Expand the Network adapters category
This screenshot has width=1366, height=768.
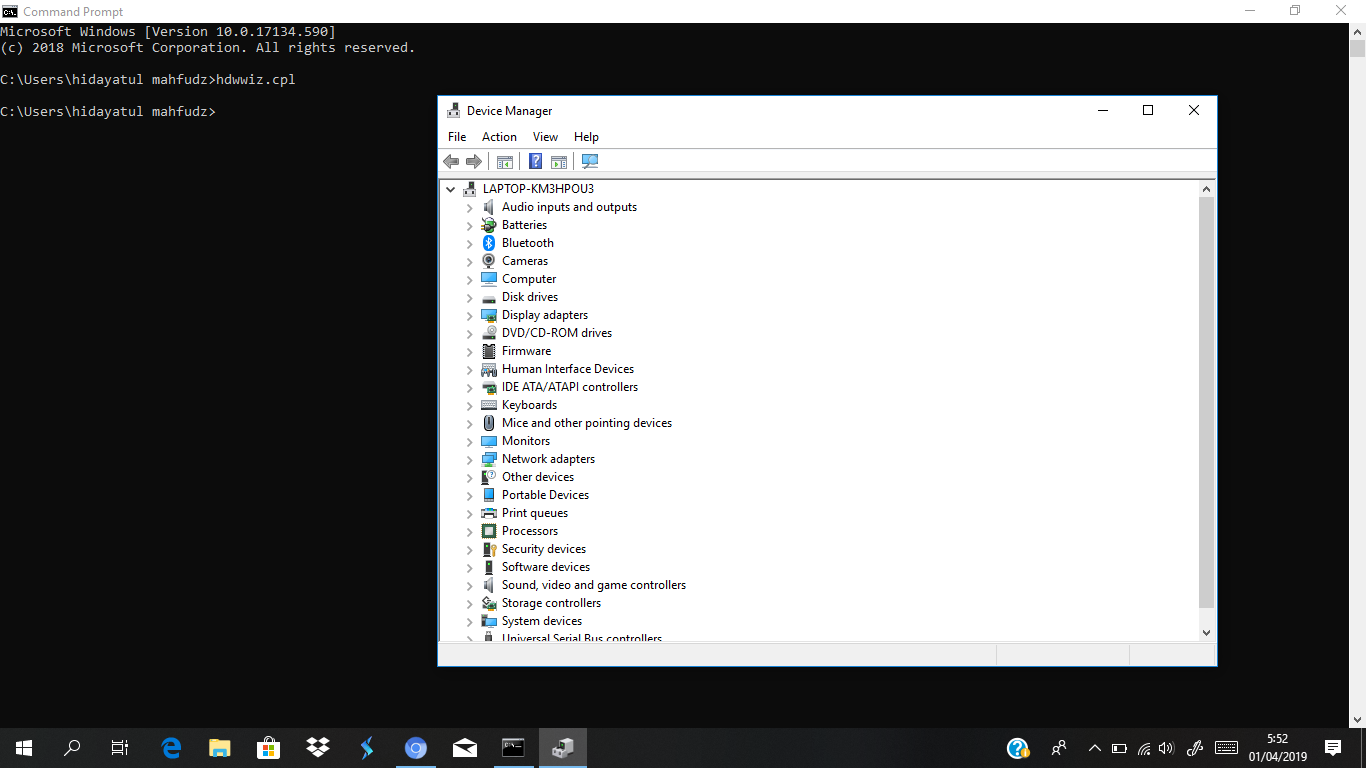(x=470, y=460)
